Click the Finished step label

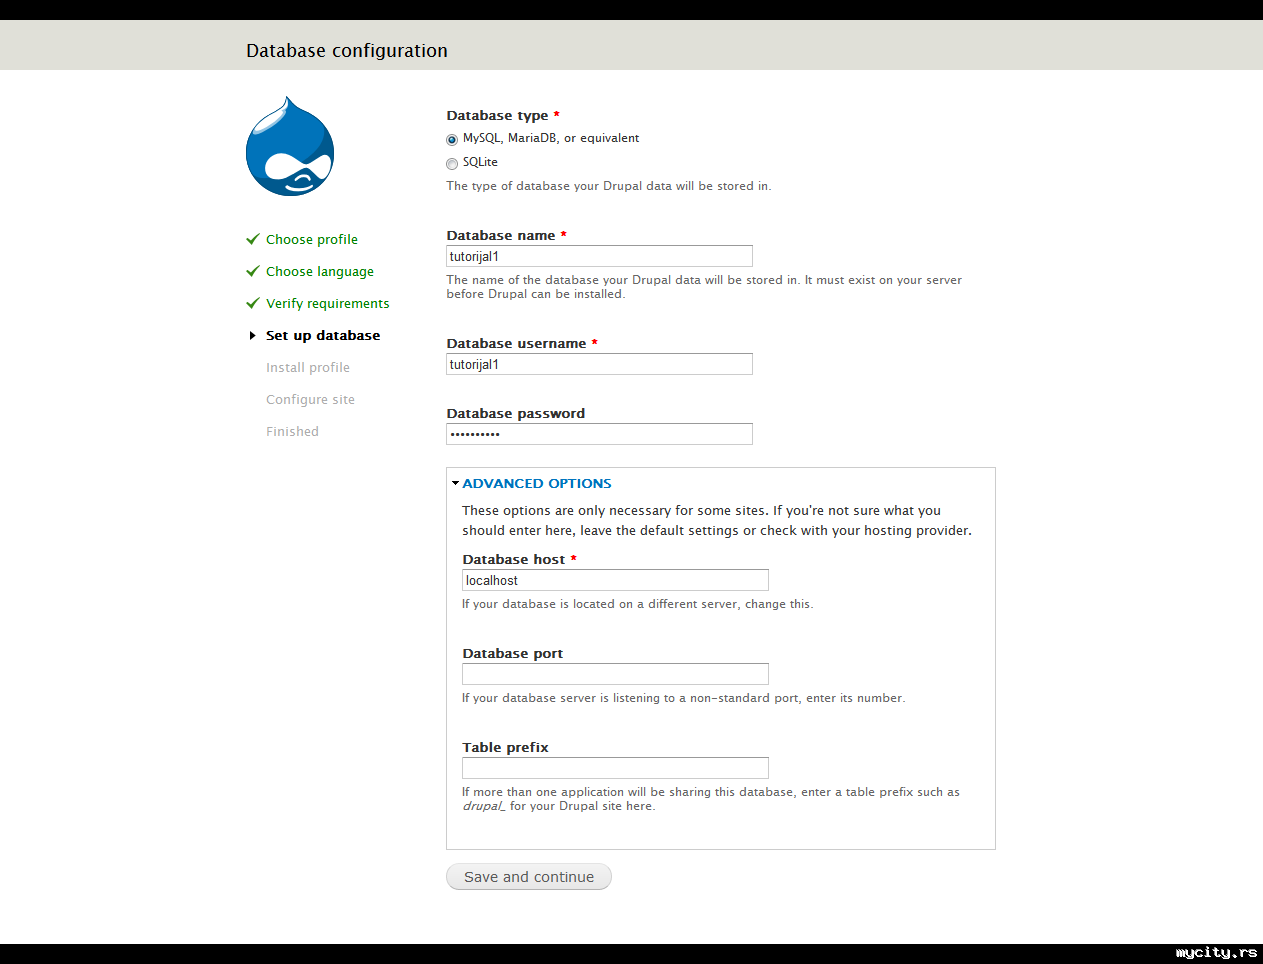[292, 432]
